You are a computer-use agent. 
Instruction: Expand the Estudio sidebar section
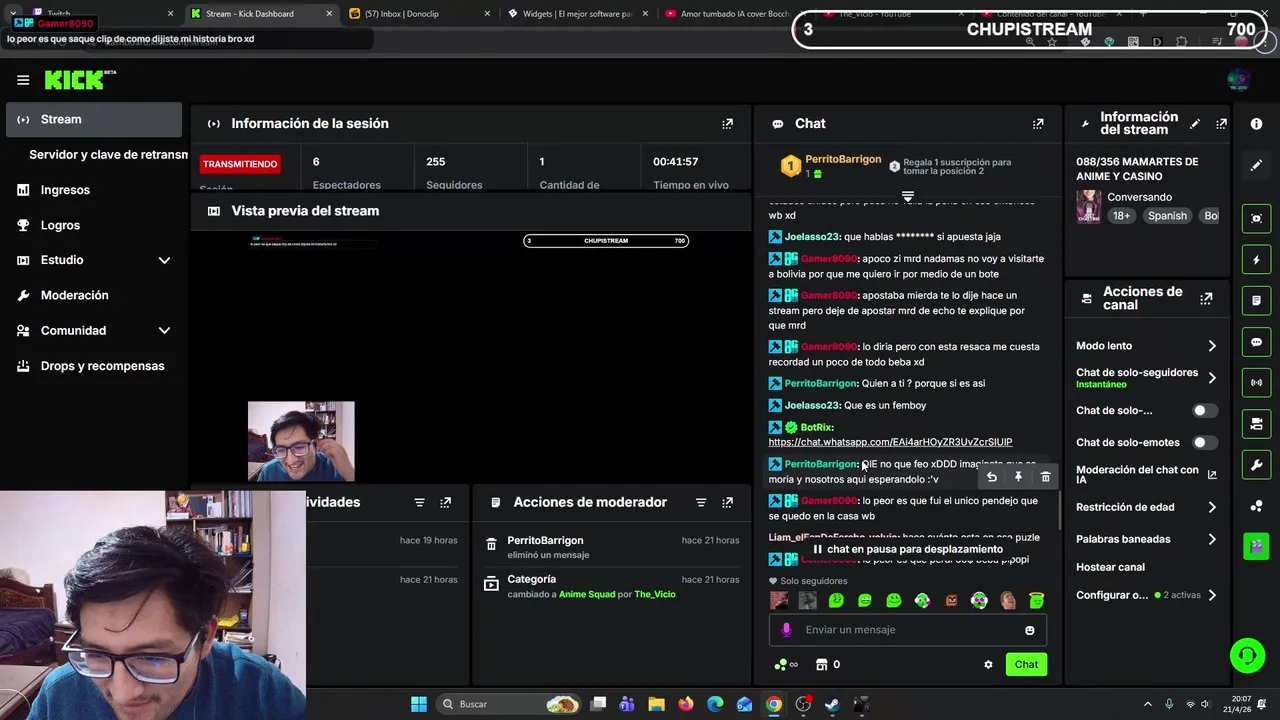click(x=164, y=260)
